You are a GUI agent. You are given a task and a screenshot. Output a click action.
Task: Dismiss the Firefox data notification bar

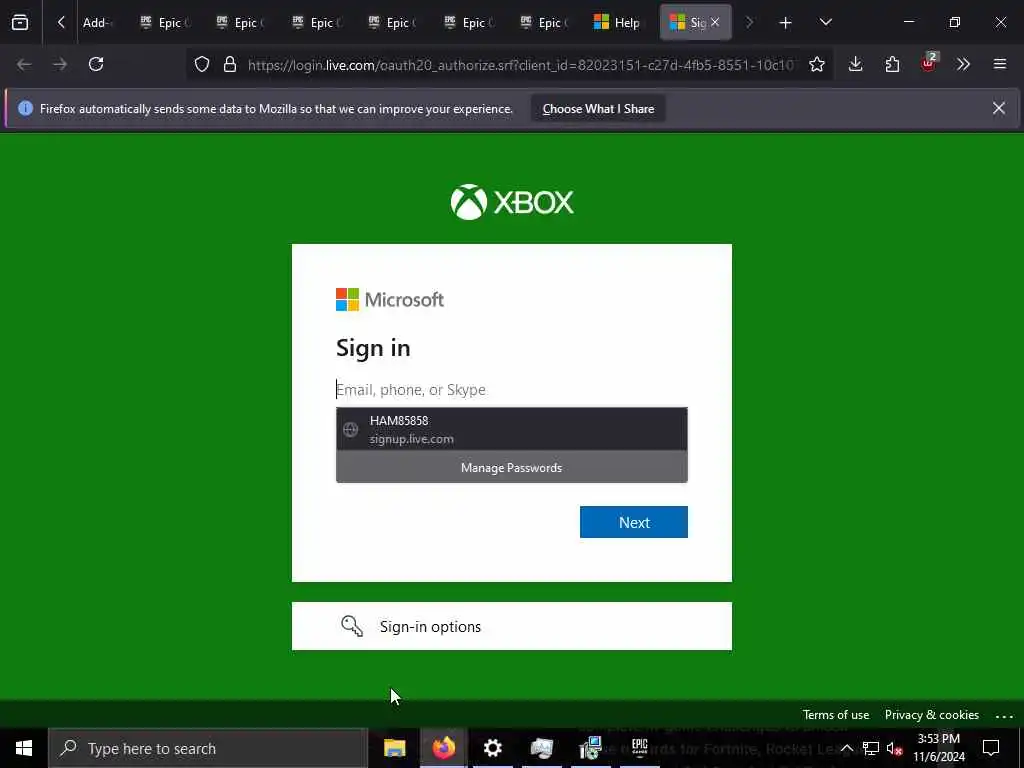[999, 108]
